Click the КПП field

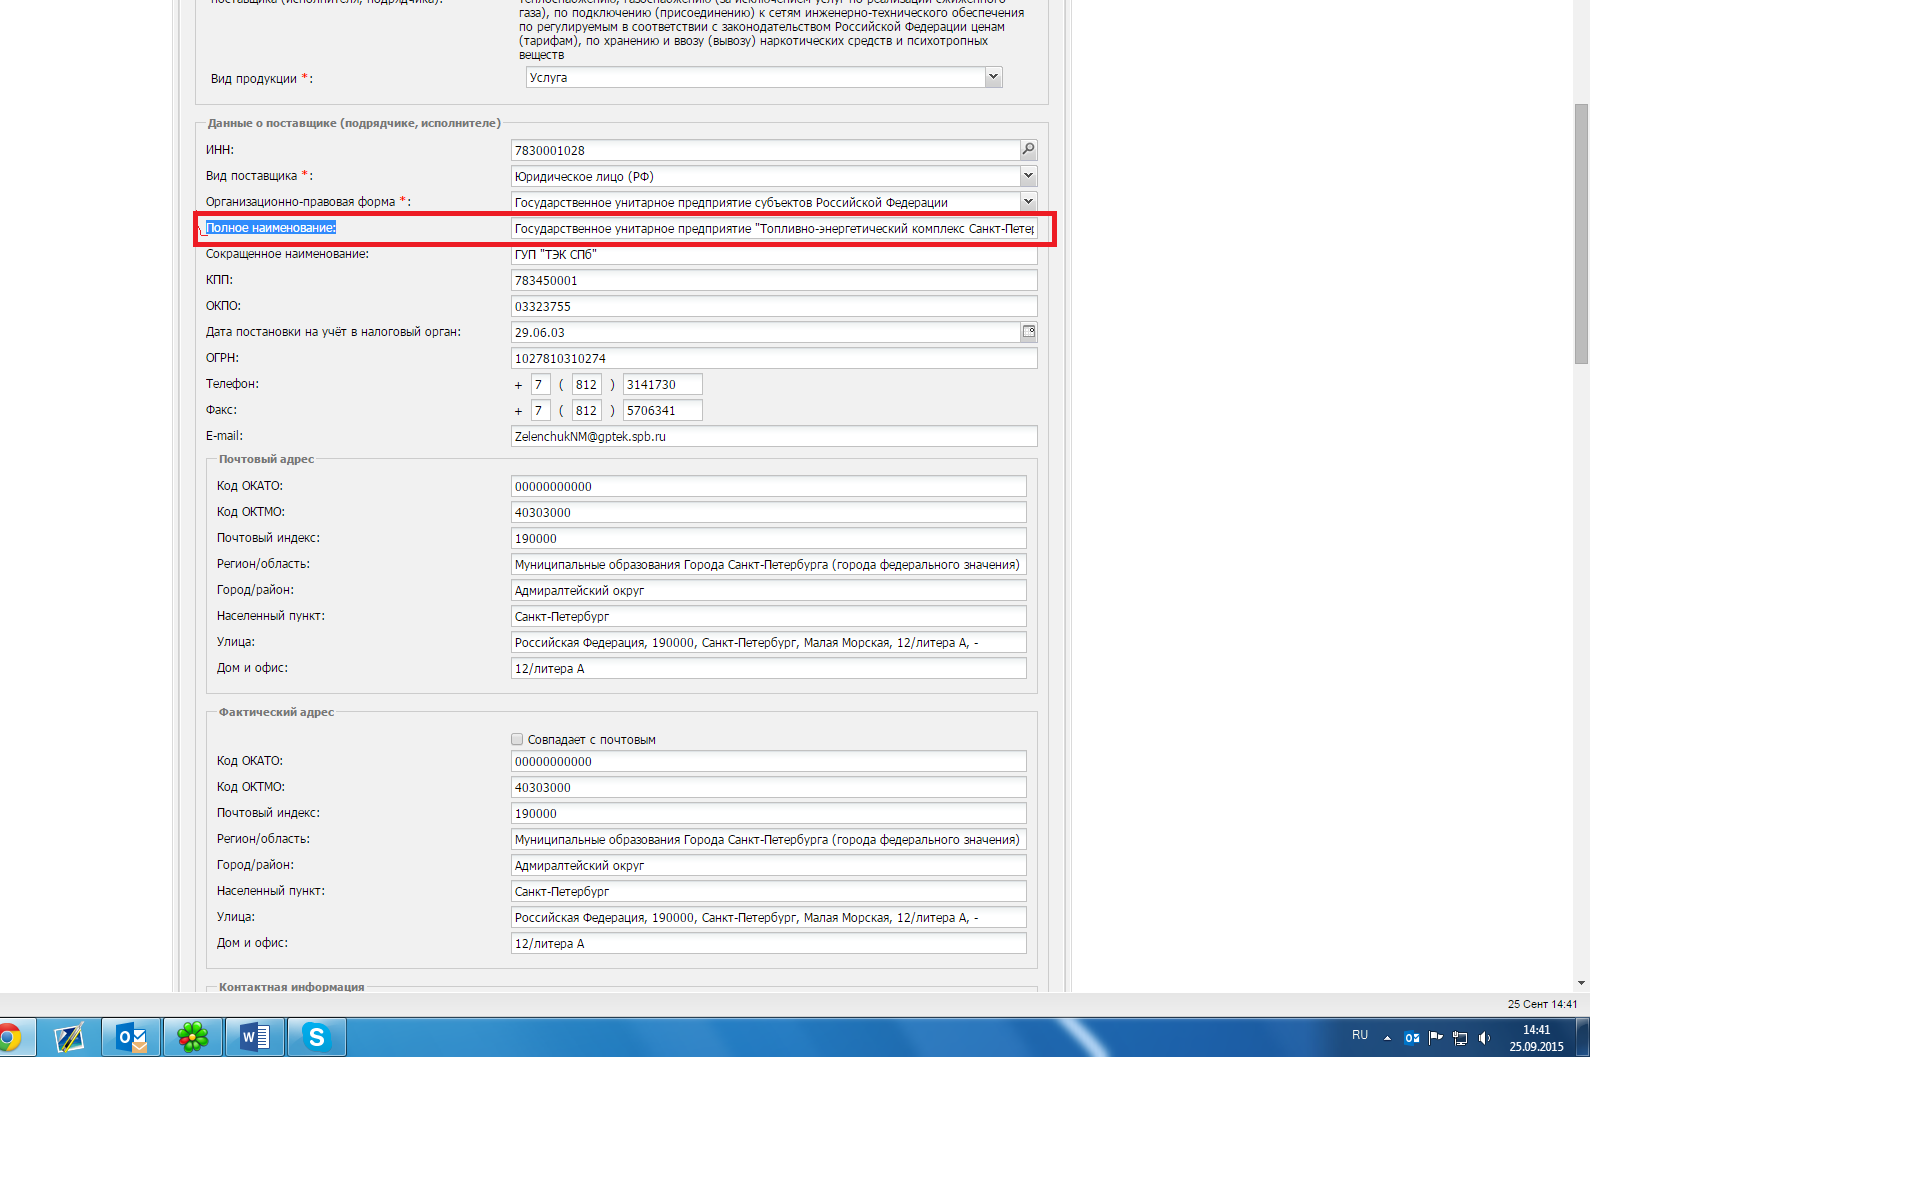(774, 280)
